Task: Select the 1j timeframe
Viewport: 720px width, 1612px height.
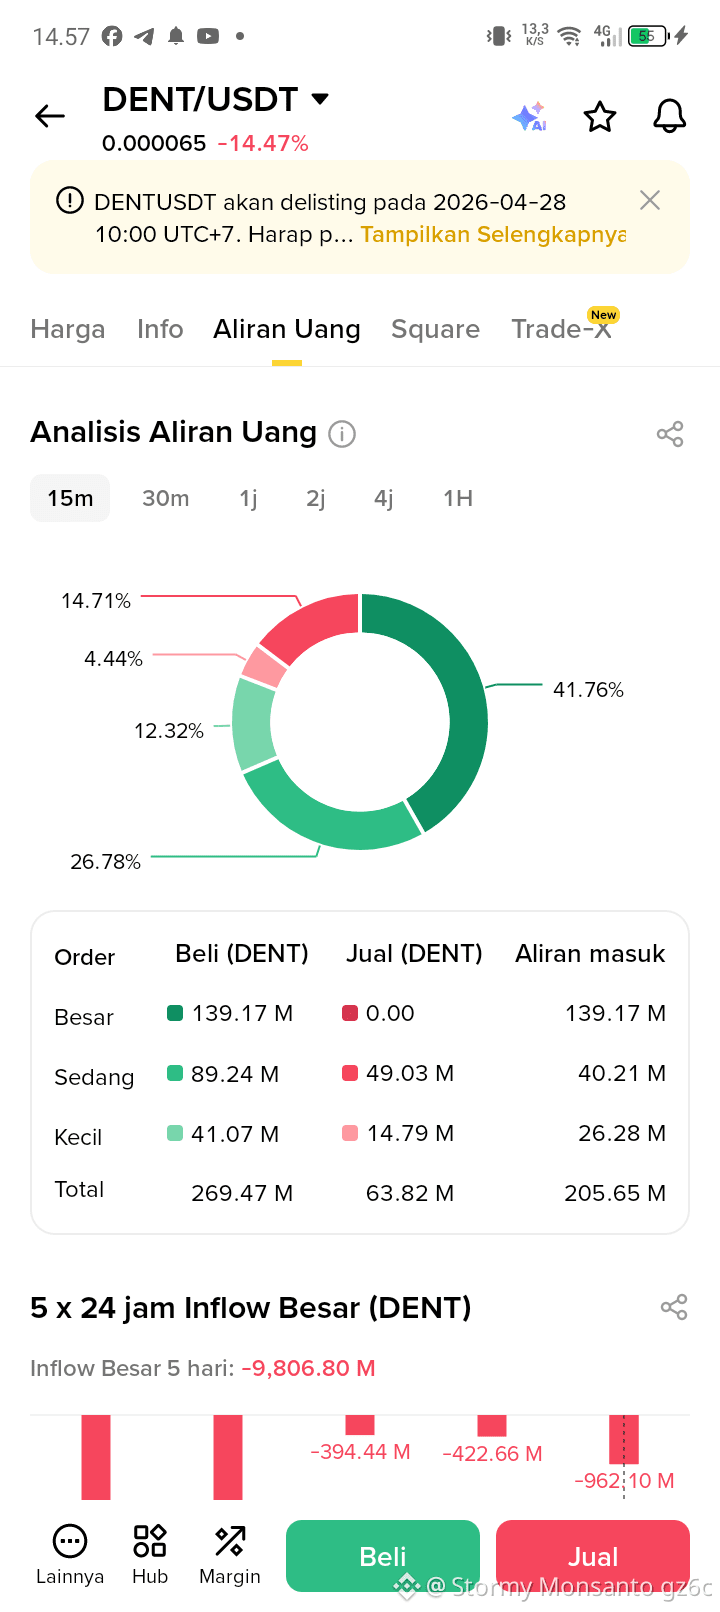Action: click(248, 498)
